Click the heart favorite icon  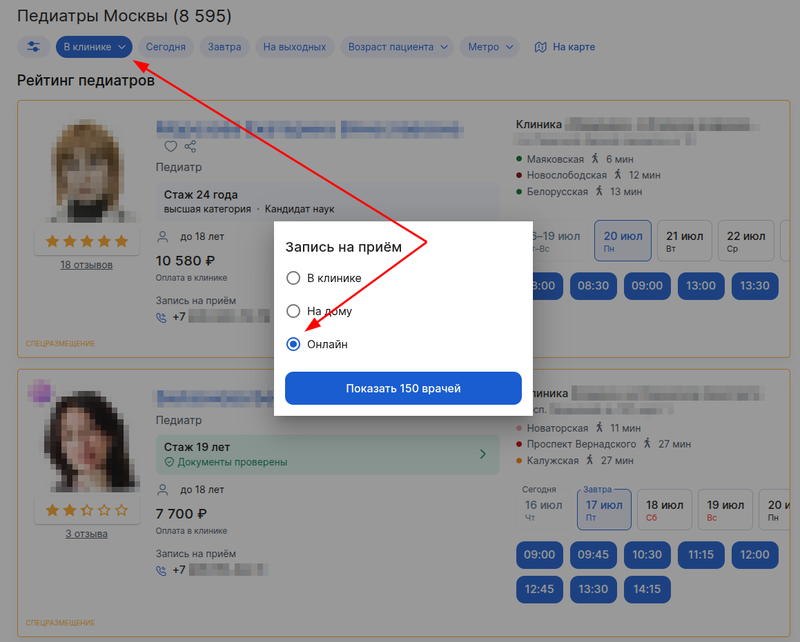(x=170, y=146)
